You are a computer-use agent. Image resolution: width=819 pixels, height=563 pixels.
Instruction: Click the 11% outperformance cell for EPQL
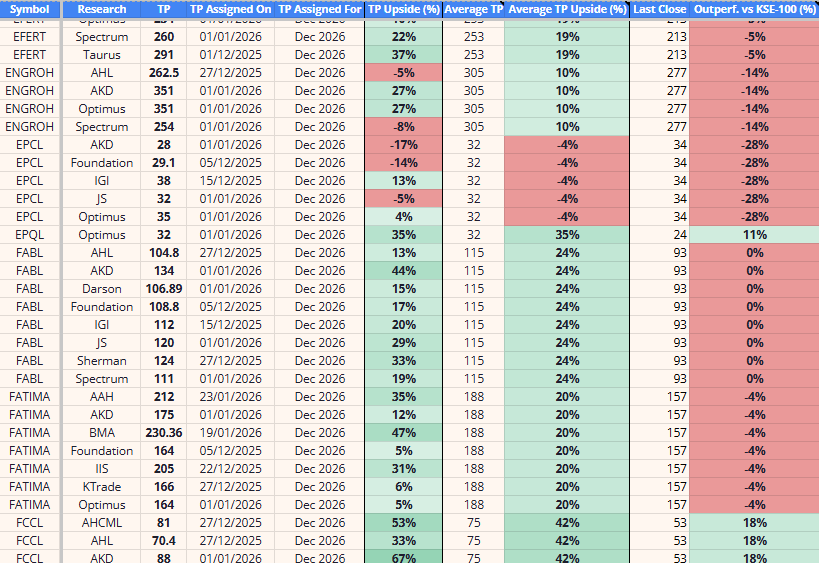click(x=755, y=235)
